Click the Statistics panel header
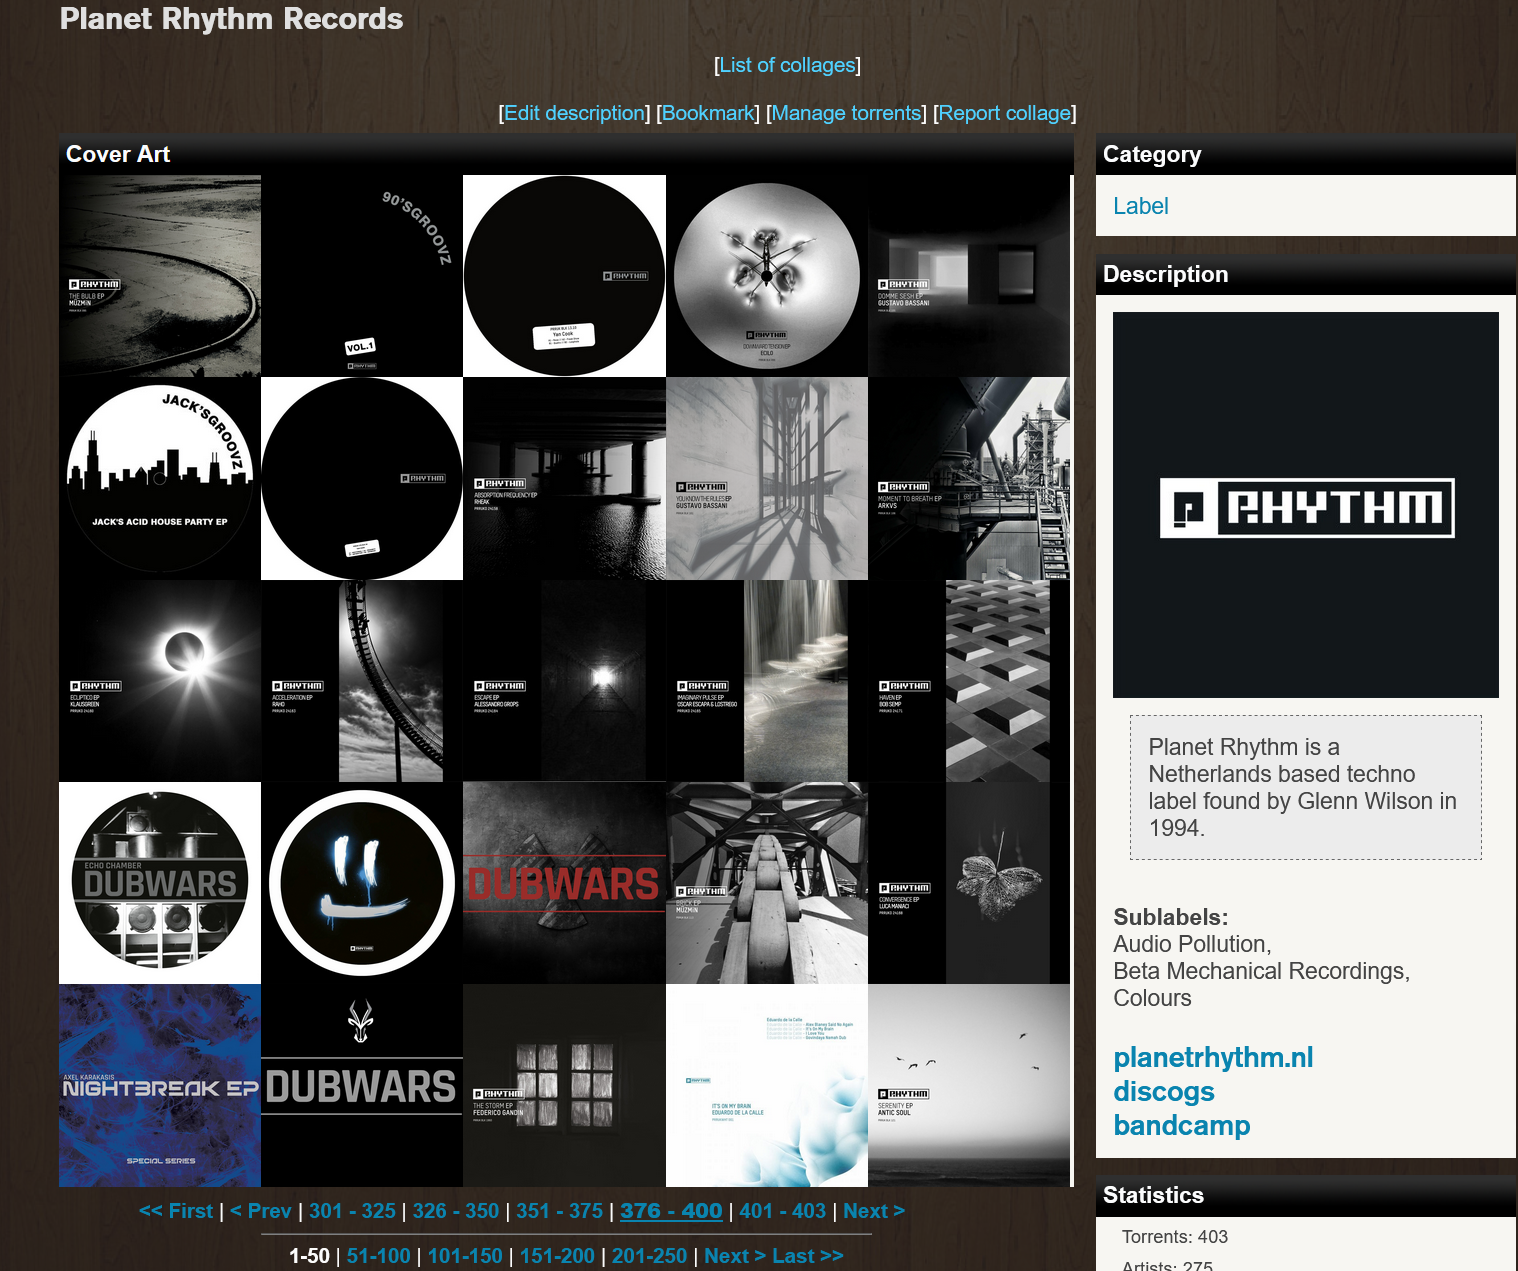 pyautogui.click(x=1306, y=1196)
